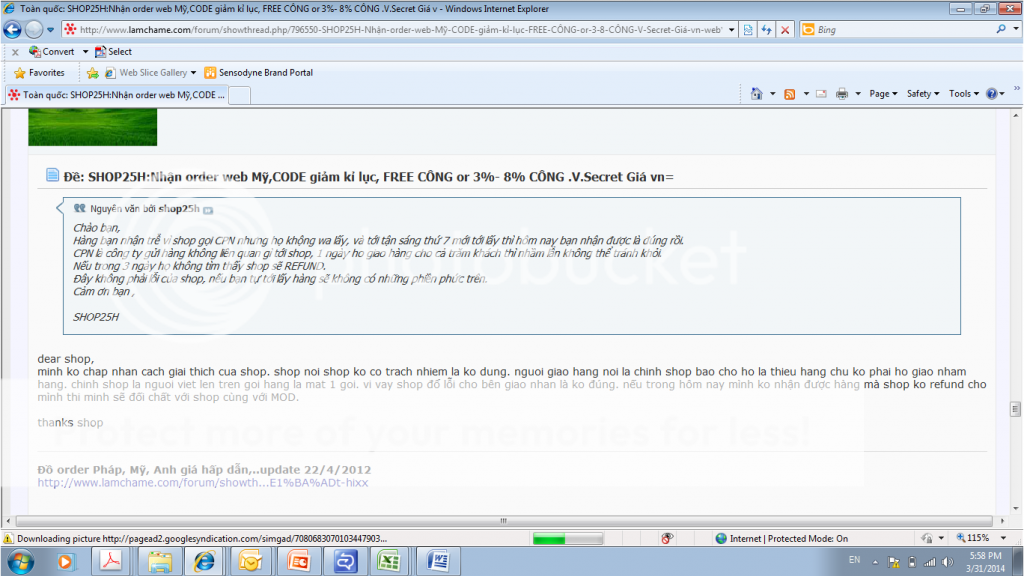The width and height of the screenshot is (1024, 576).
Task: Open the lamchame.com signature link
Action: (x=203, y=482)
